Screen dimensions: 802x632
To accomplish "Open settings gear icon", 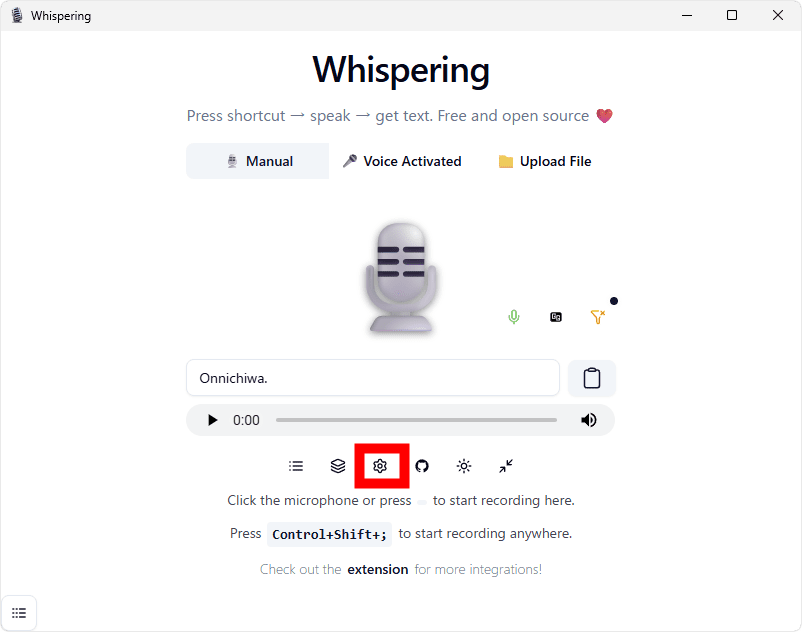I will pyautogui.click(x=380, y=466).
